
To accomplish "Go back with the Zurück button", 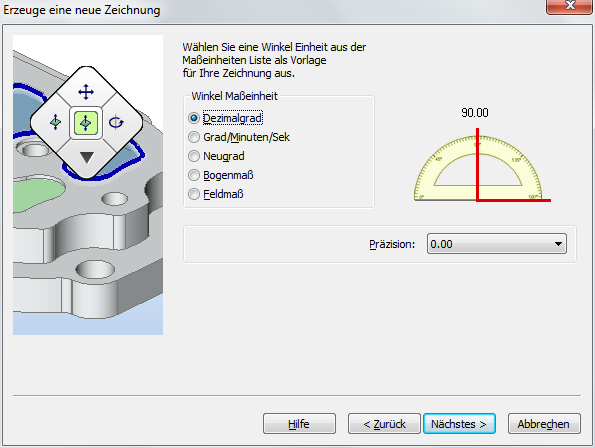I will [384, 423].
